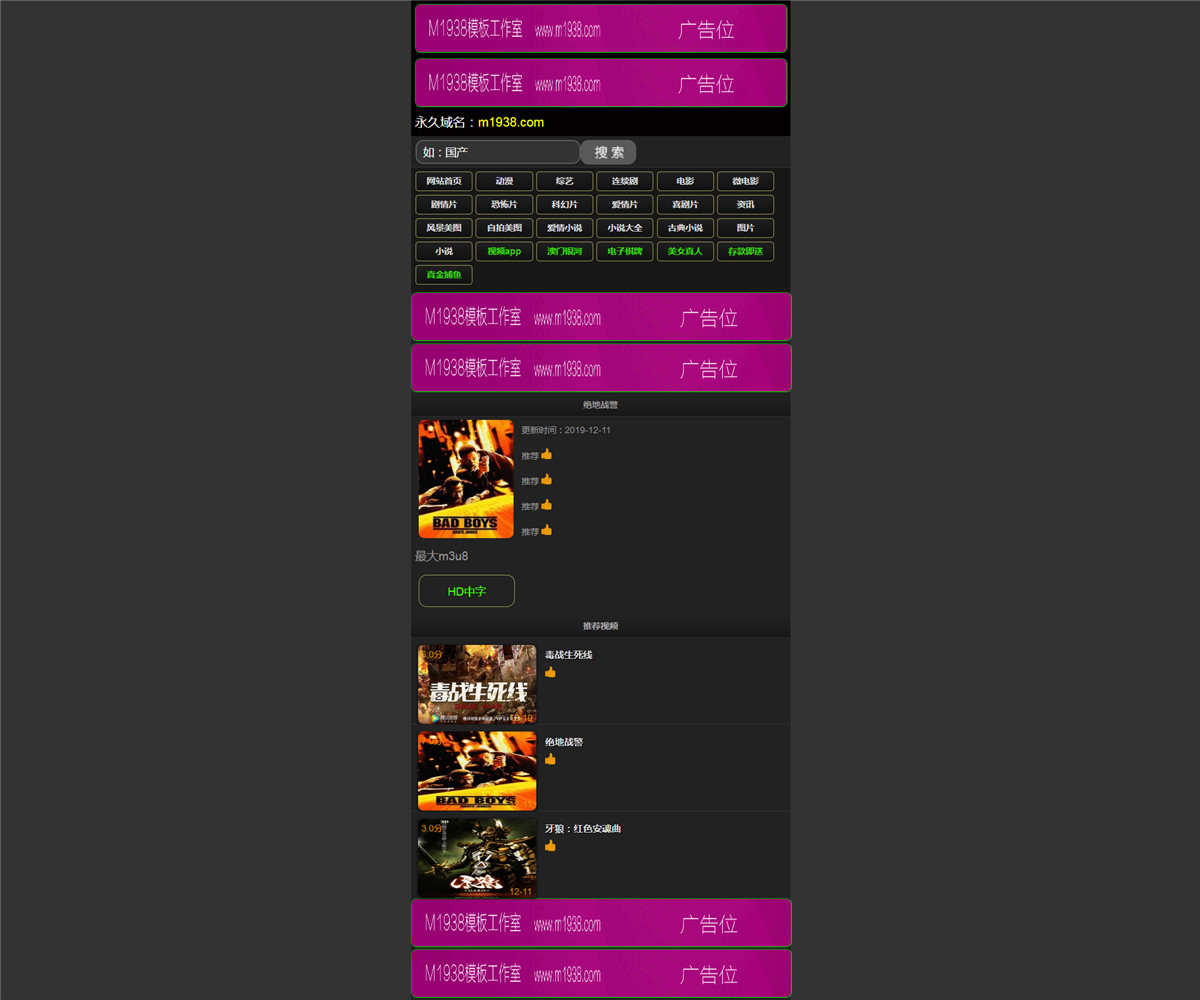The width and height of the screenshot is (1200, 1000).
Task: Open the 网站首页 home menu item
Action: [x=444, y=181]
